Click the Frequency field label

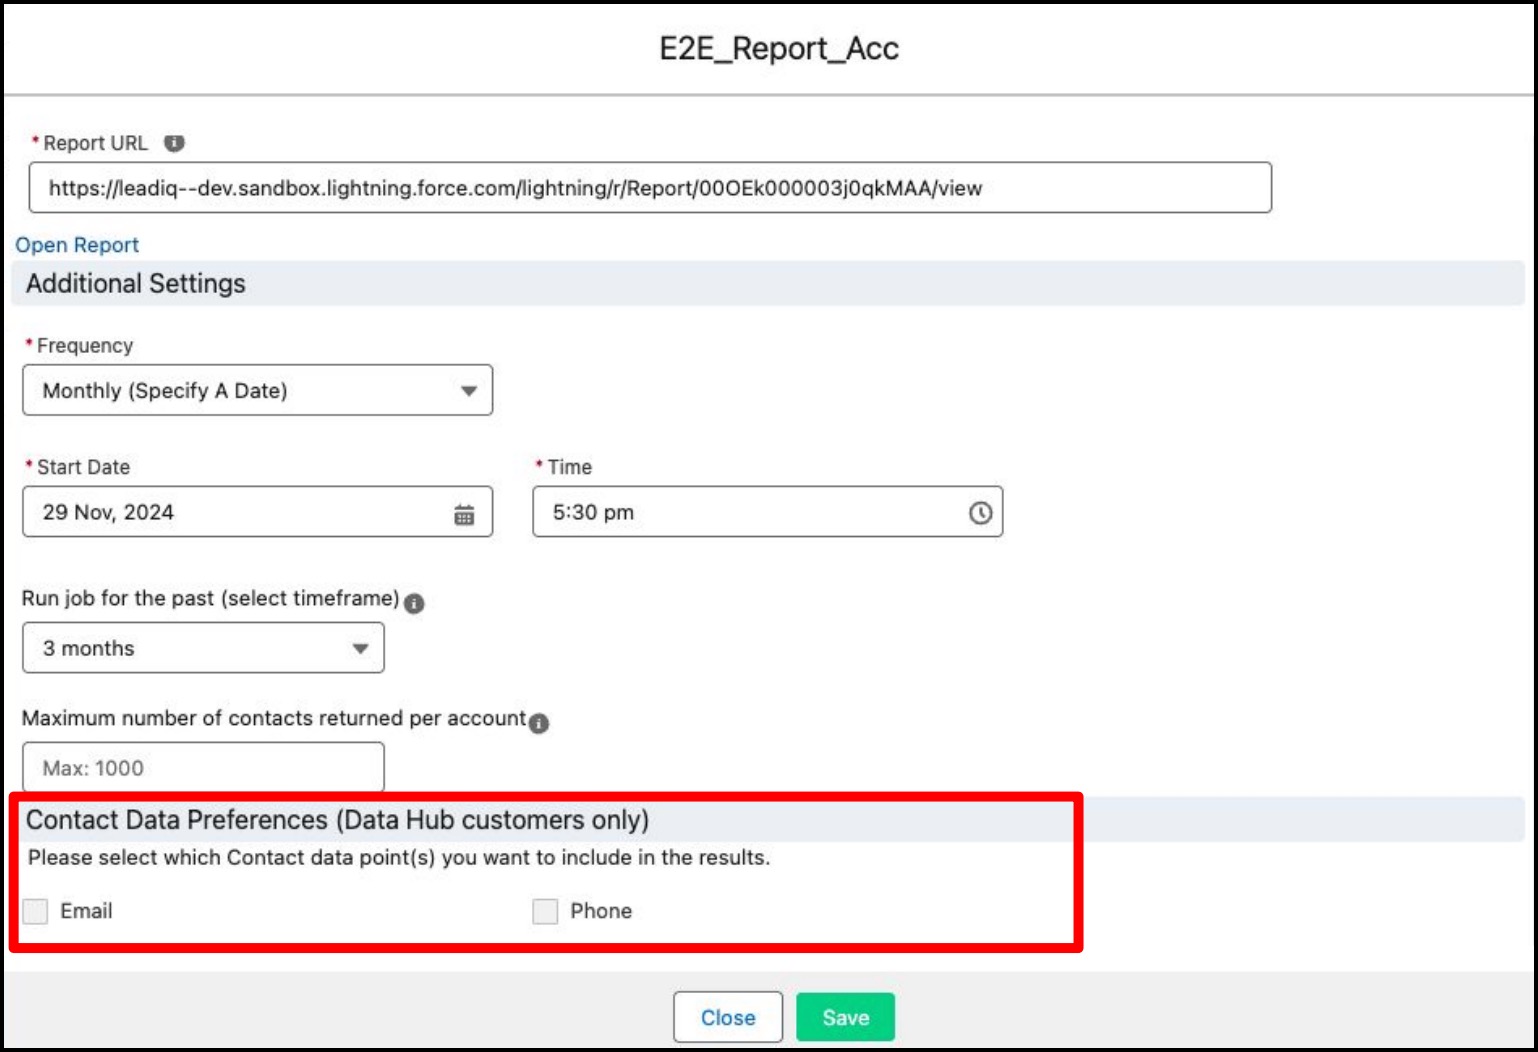pyautogui.click(x=85, y=346)
